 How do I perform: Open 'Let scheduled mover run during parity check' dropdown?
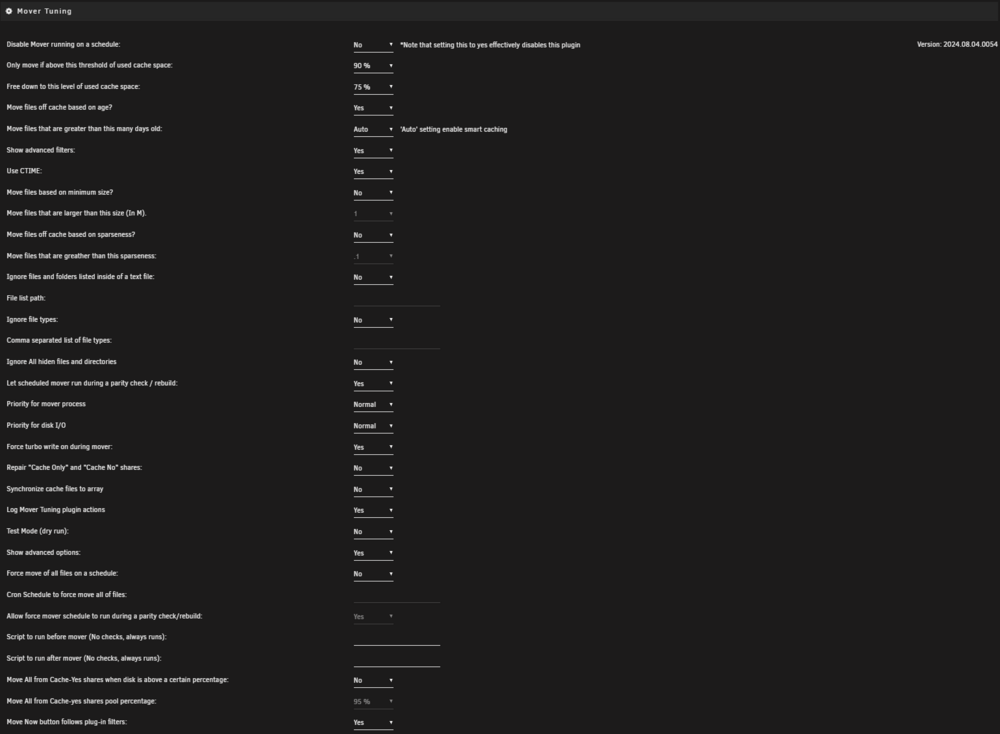coord(373,383)
